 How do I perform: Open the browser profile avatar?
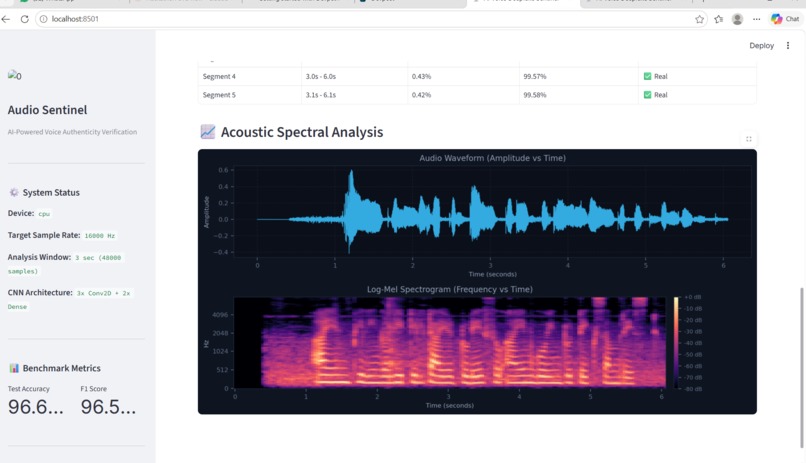(x=737, y=19)
